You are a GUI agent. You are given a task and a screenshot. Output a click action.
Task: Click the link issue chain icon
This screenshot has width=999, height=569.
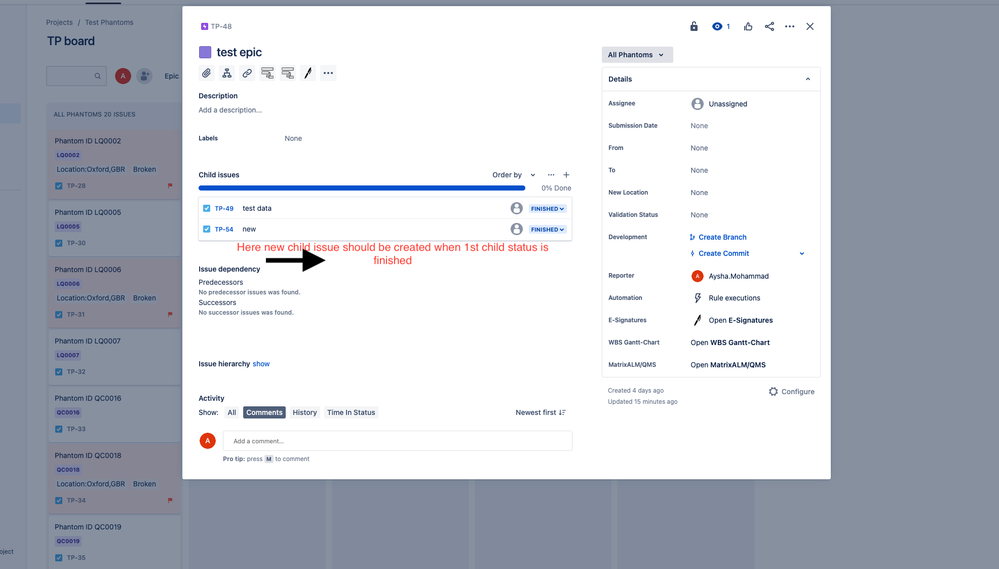pos(247,73)
